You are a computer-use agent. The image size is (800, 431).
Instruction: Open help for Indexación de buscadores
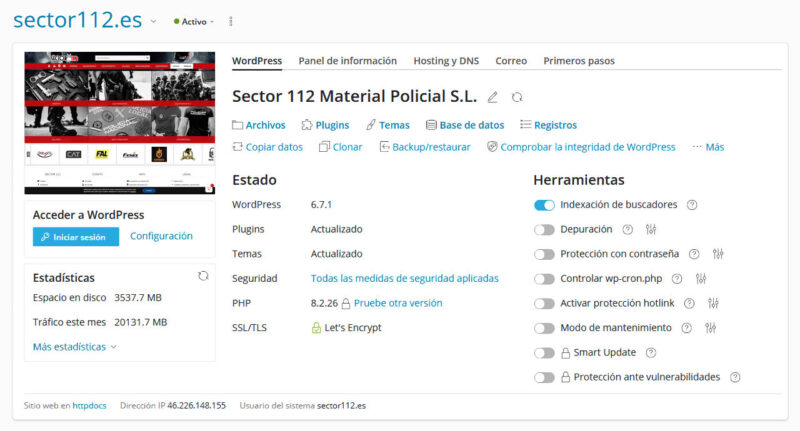click(x=692, y=205)
